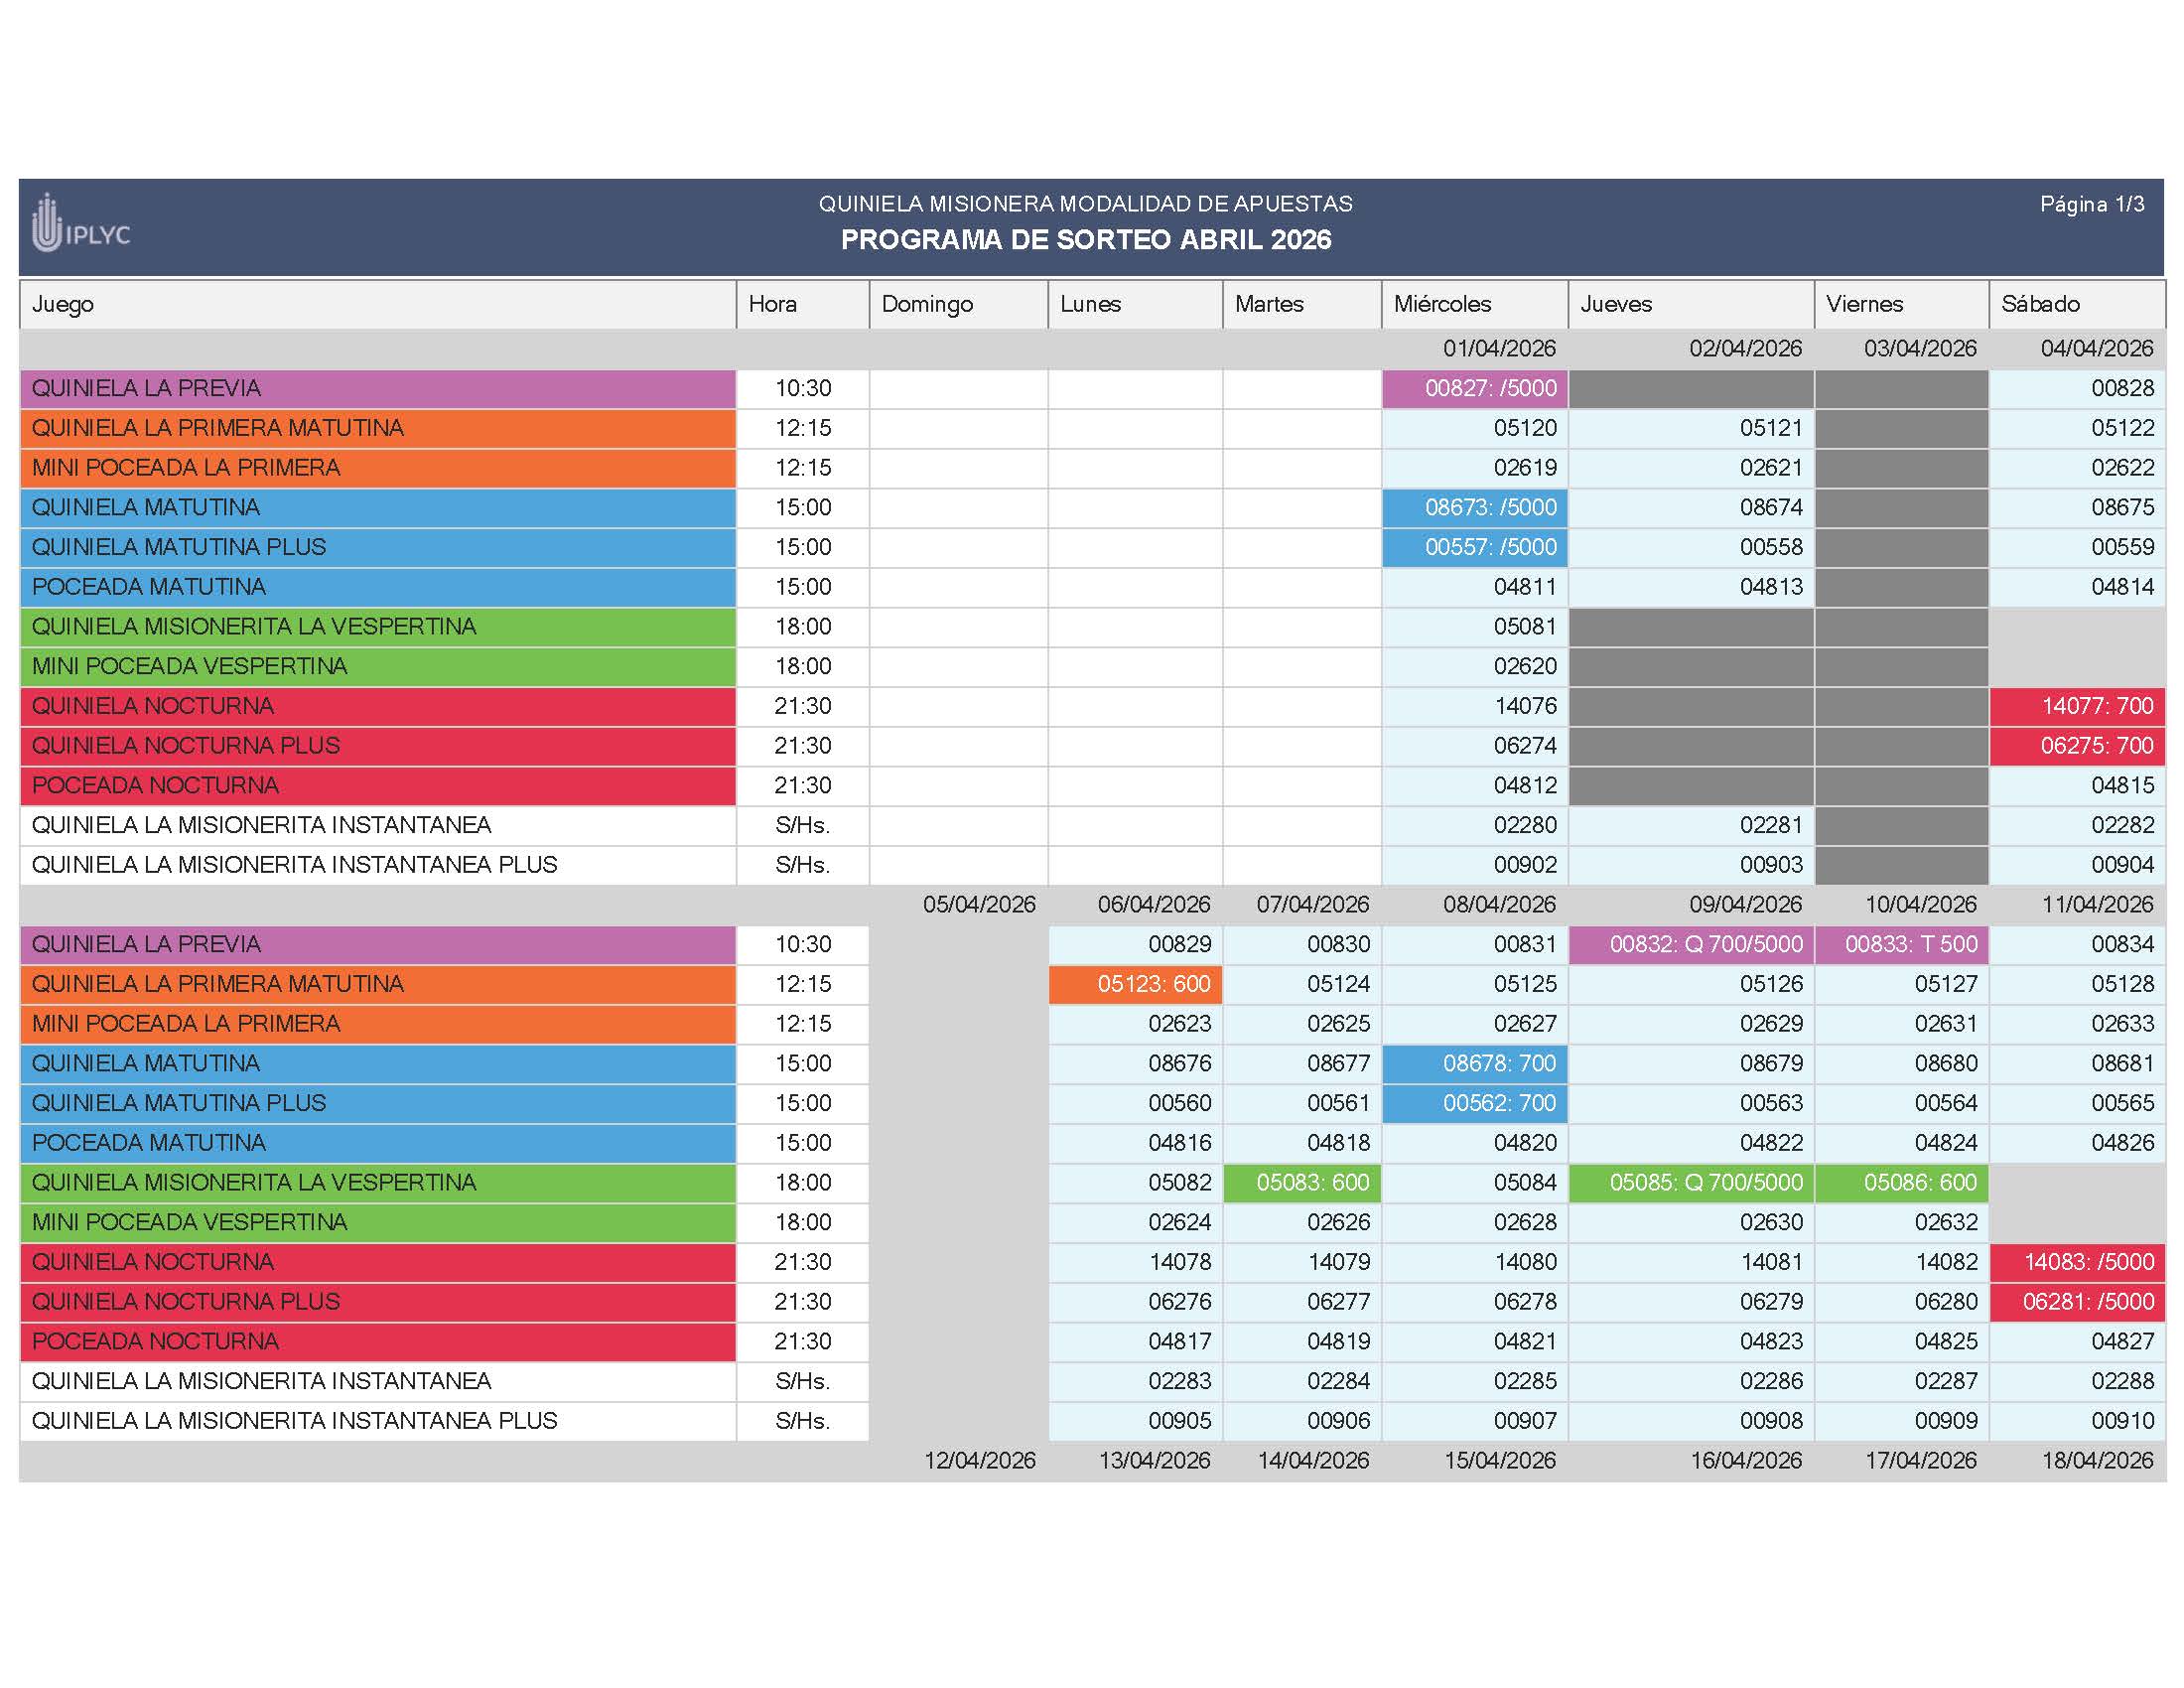
Task: Select the first POCEADA NOCTURNA row label
Action: pos(155,785)
